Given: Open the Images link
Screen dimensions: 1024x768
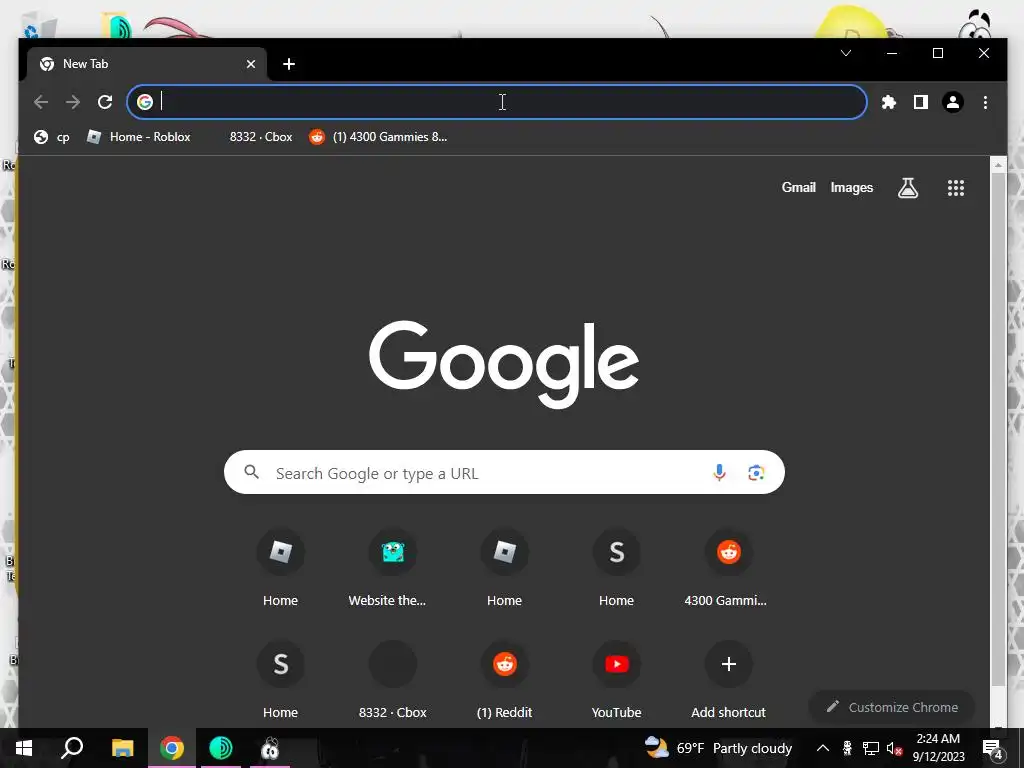Looking at the screenshot, I should (x=852, y=187).
